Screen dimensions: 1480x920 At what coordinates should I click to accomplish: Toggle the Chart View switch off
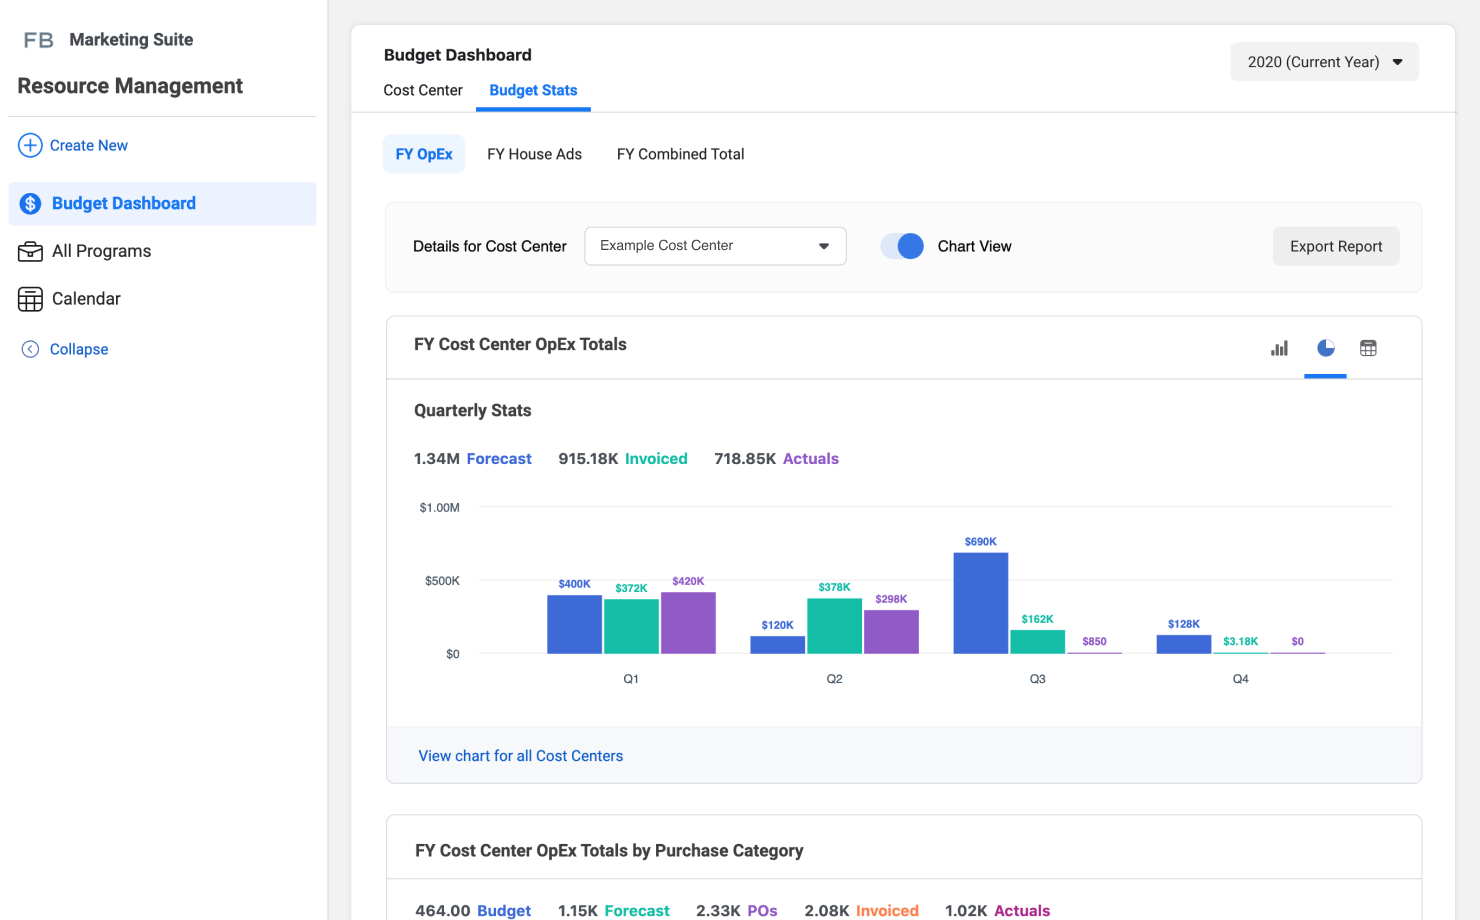tap(902, 246)
